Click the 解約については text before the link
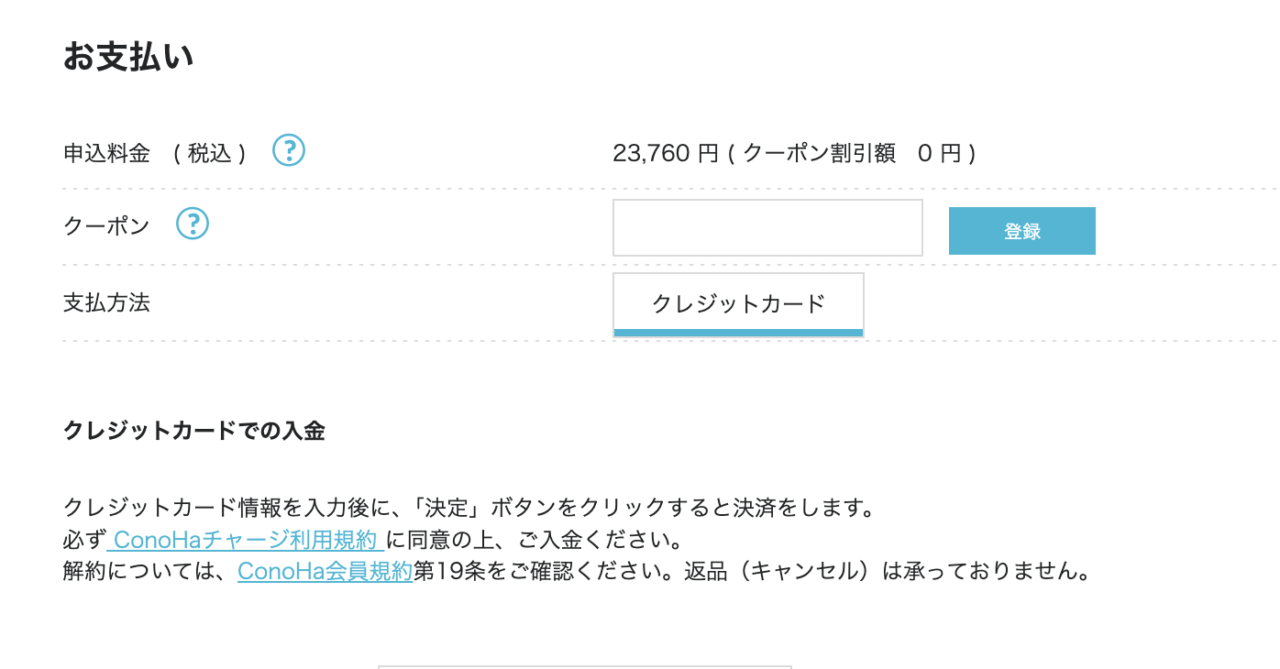This screenshot has width=1280, height=669. (x=150, y=572)
